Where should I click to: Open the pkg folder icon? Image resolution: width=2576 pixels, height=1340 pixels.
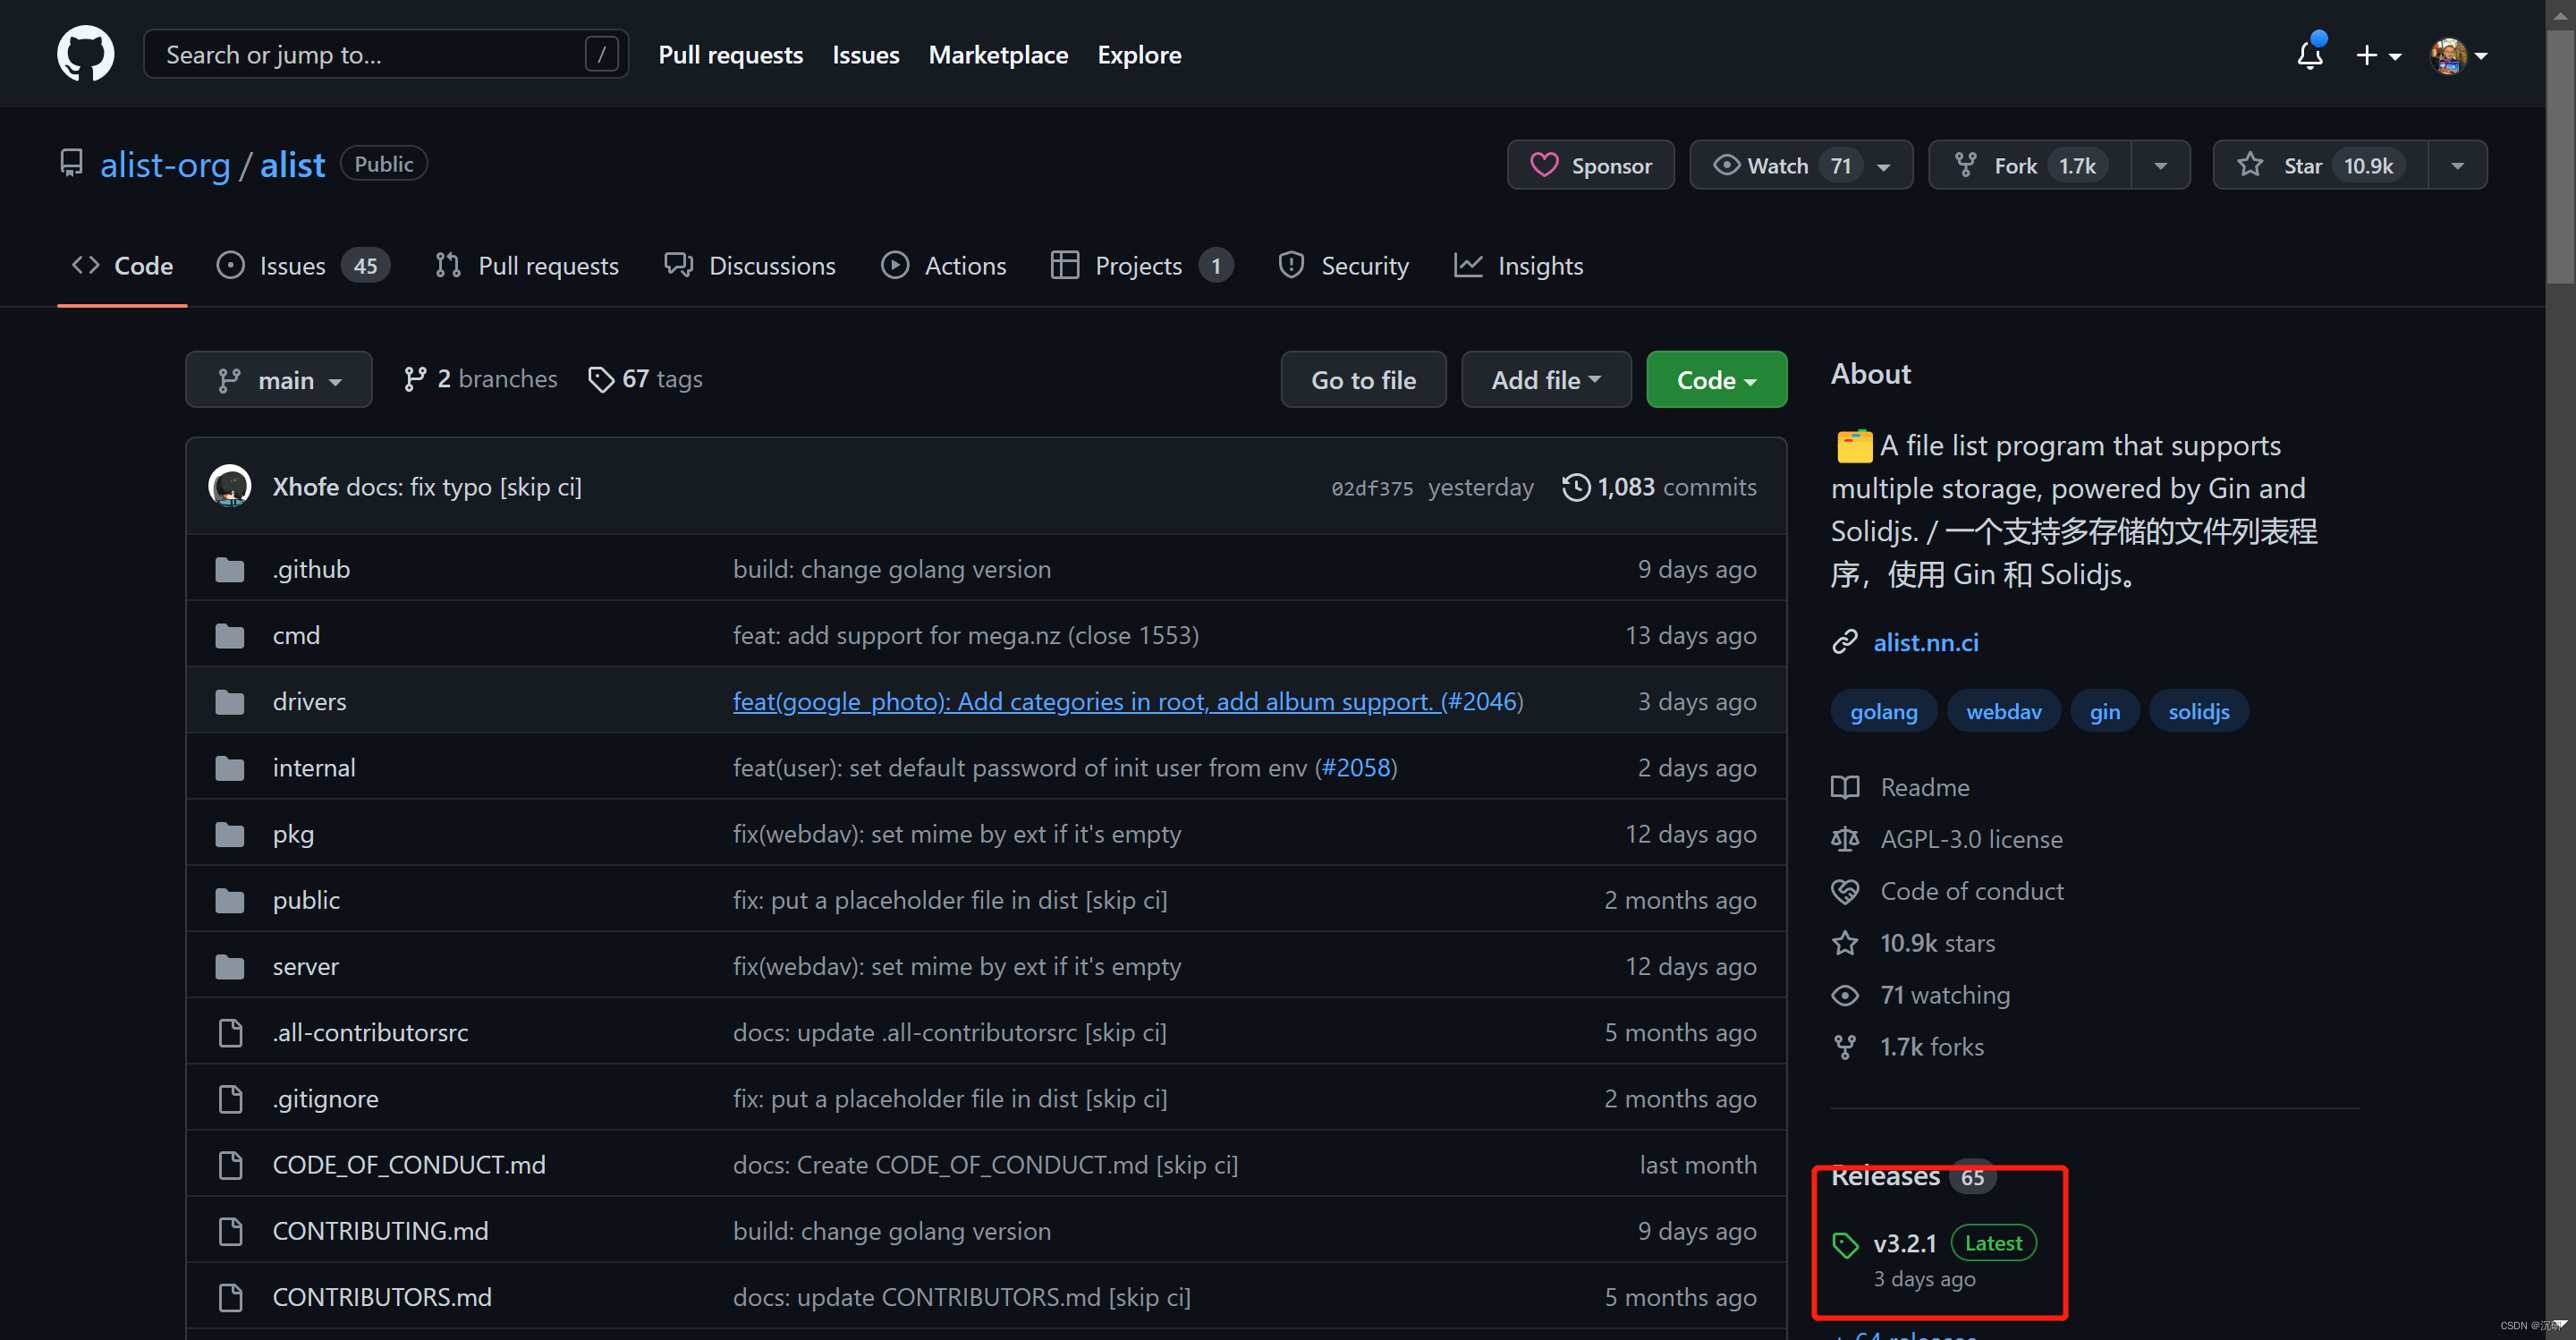(x=230, y=833)
